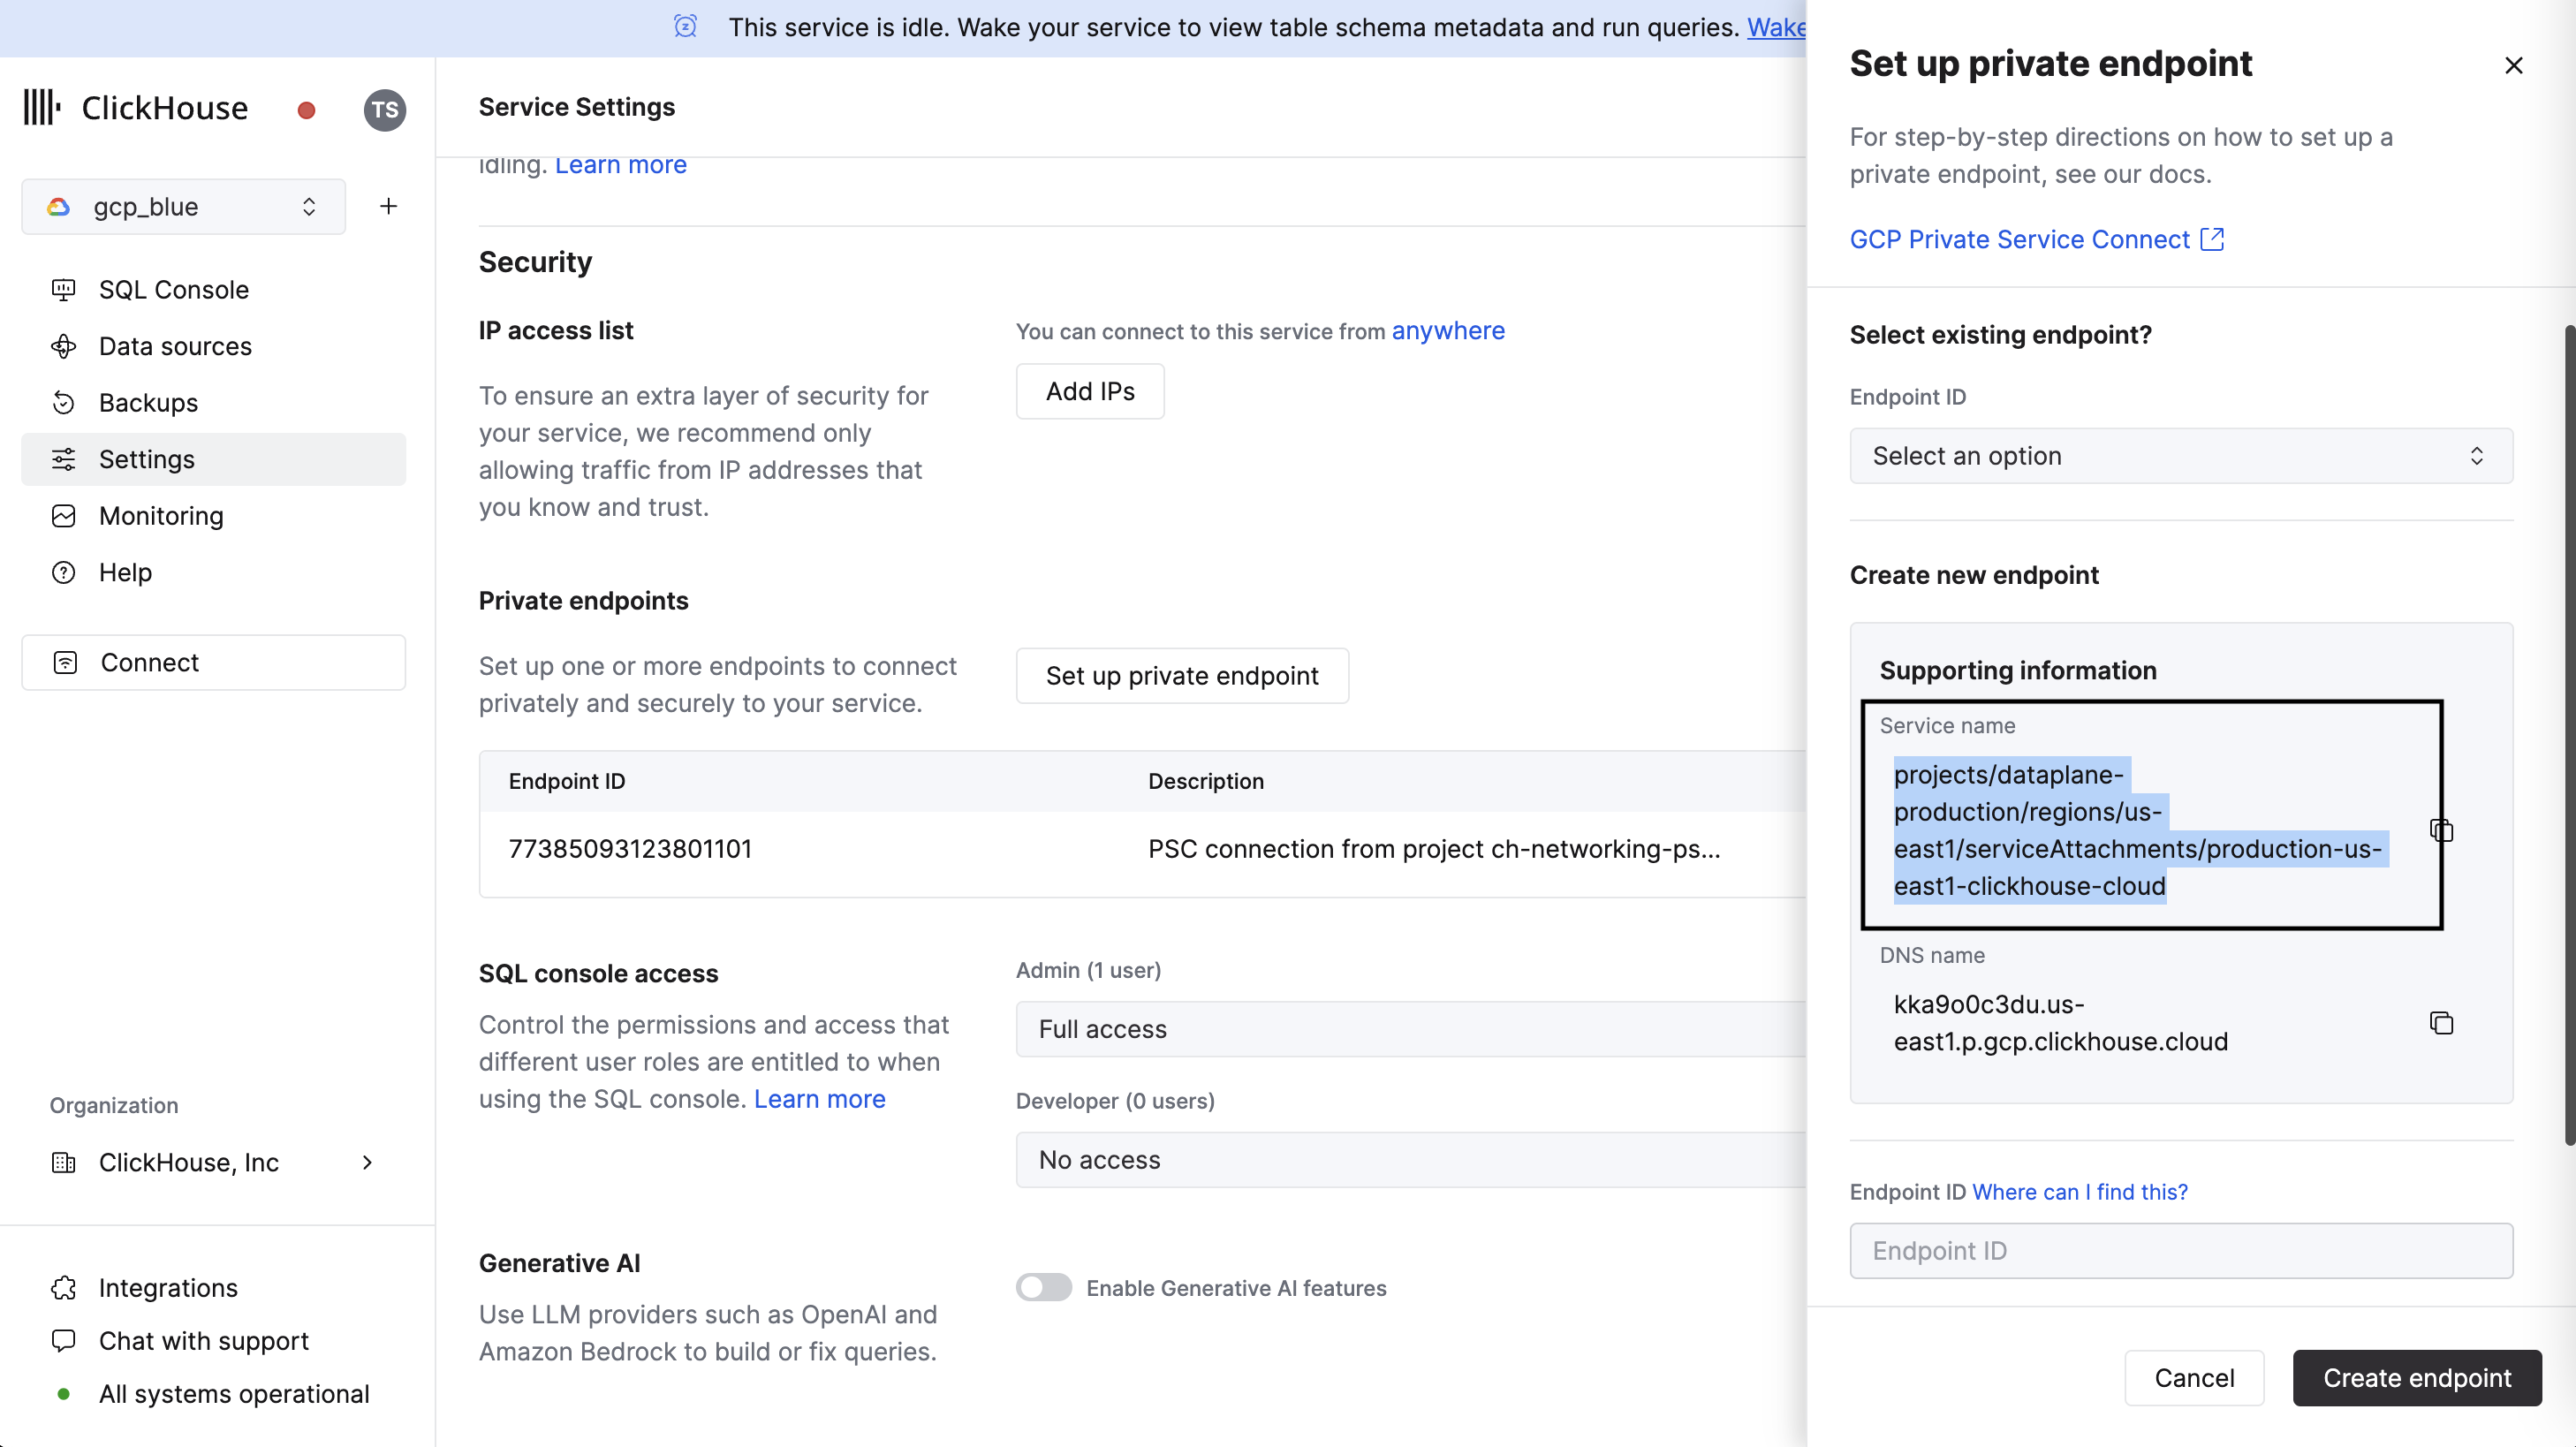The width and height of the screenshot is (2576, 1447).
Task: Click All systems operational status
Action: [213, 1394]
